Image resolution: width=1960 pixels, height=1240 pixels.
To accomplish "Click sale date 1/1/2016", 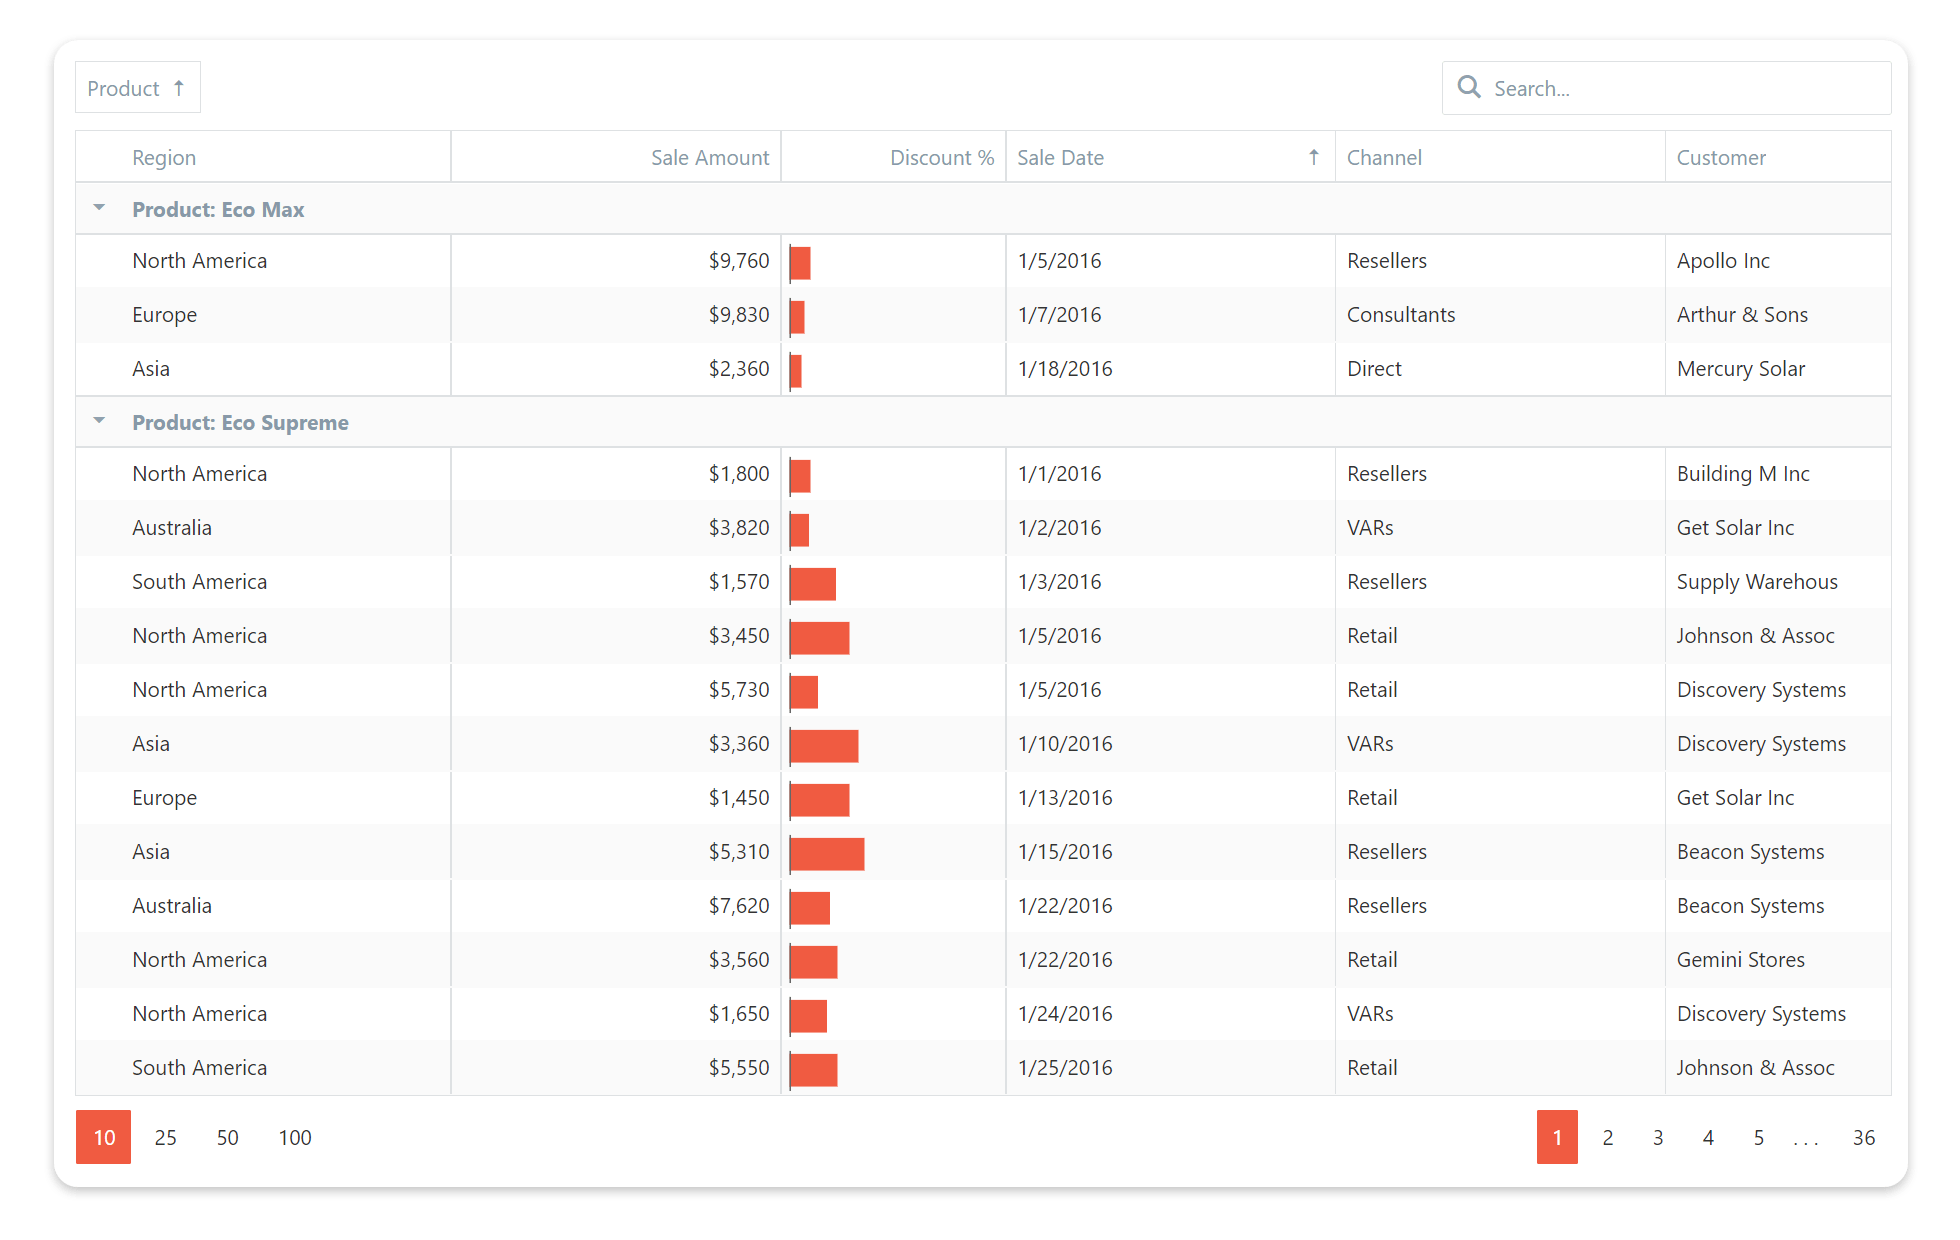I will tap(1059, 474).
